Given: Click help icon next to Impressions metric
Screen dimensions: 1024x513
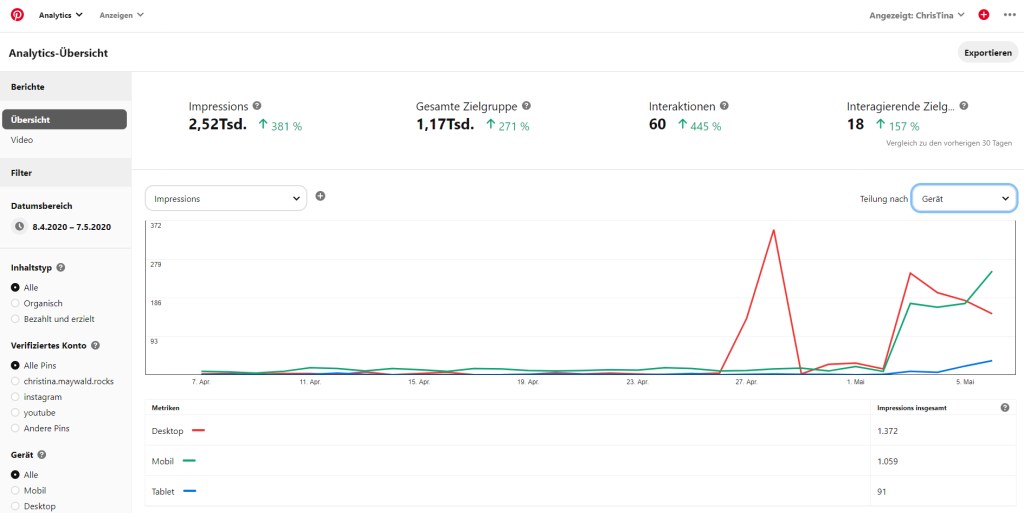Looking at the screenshot, I should pyautogui.click(x=257, y=106).
